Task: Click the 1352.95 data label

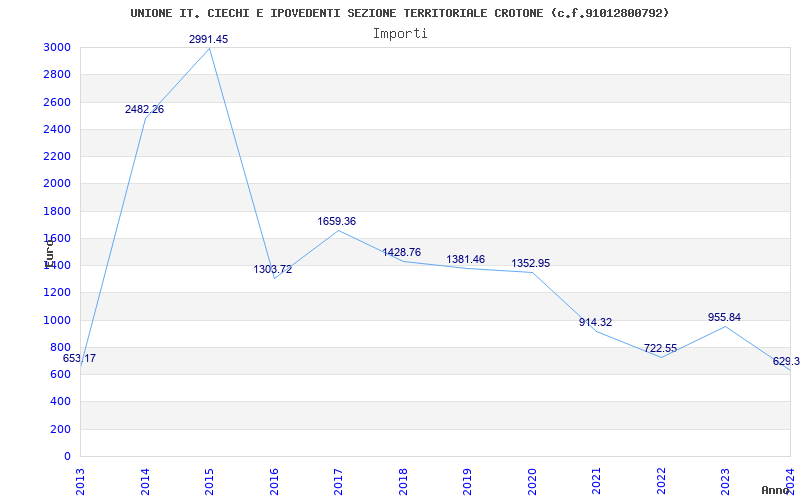Action: click(531, 263)
